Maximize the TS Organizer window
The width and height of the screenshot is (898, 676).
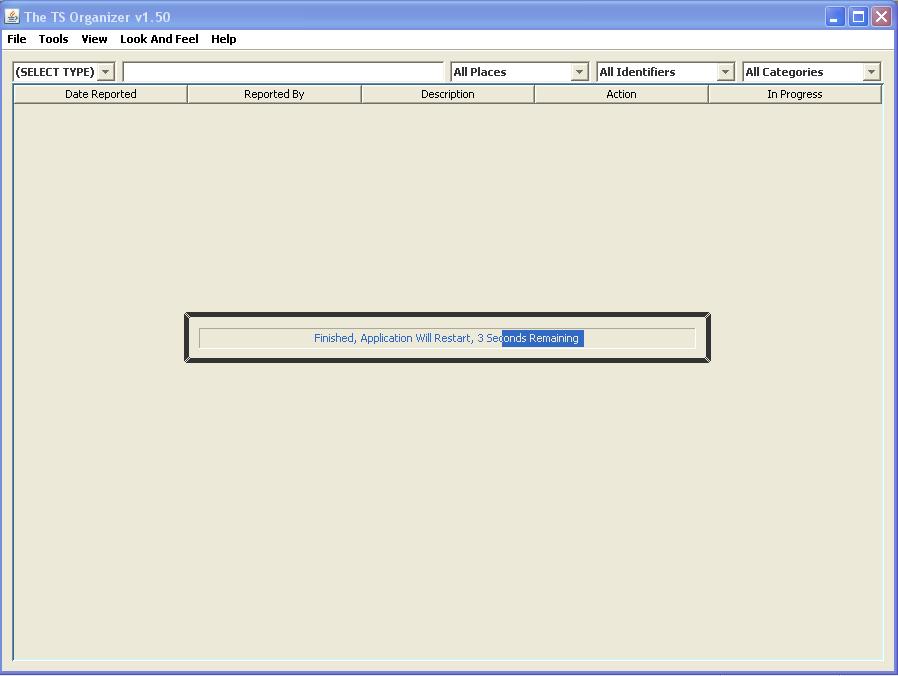[x=858, y=17]
